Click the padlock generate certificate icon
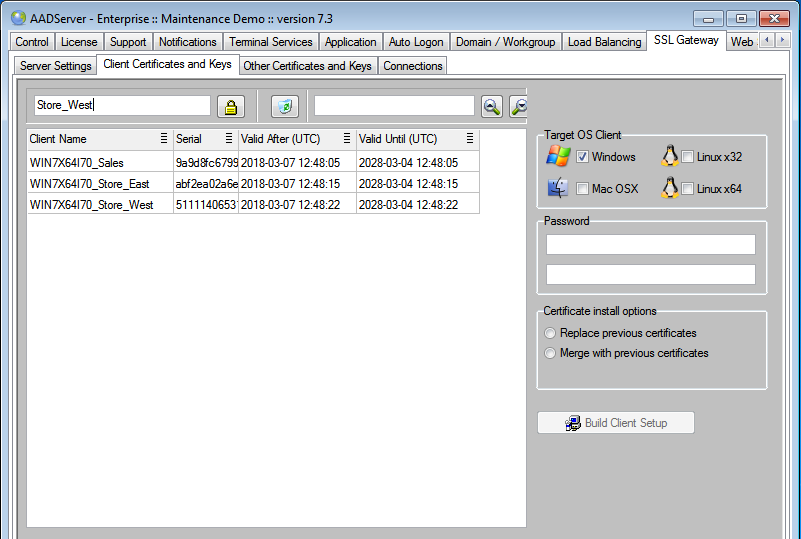Viewport: 801px width, 539px height. 231,107
